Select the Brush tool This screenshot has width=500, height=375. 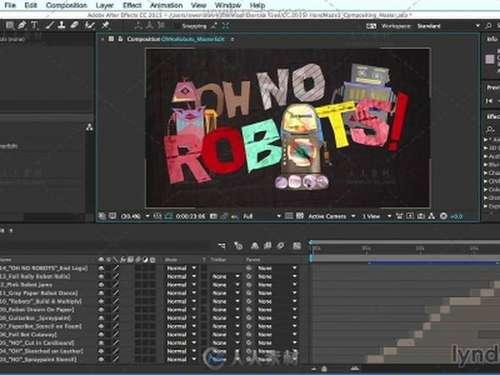[49, 25]
